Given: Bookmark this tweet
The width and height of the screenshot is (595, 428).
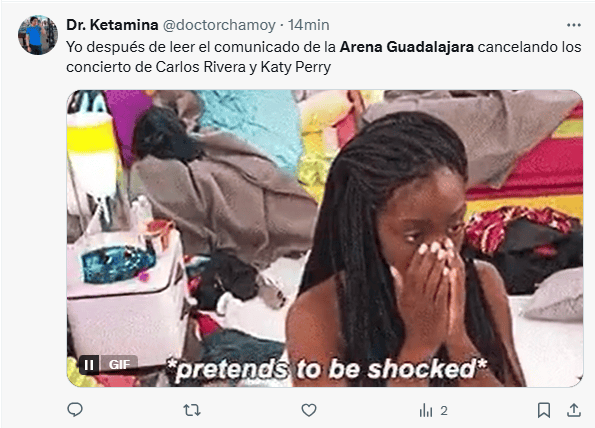Looking at the screenshot, I should pos(544,410).
